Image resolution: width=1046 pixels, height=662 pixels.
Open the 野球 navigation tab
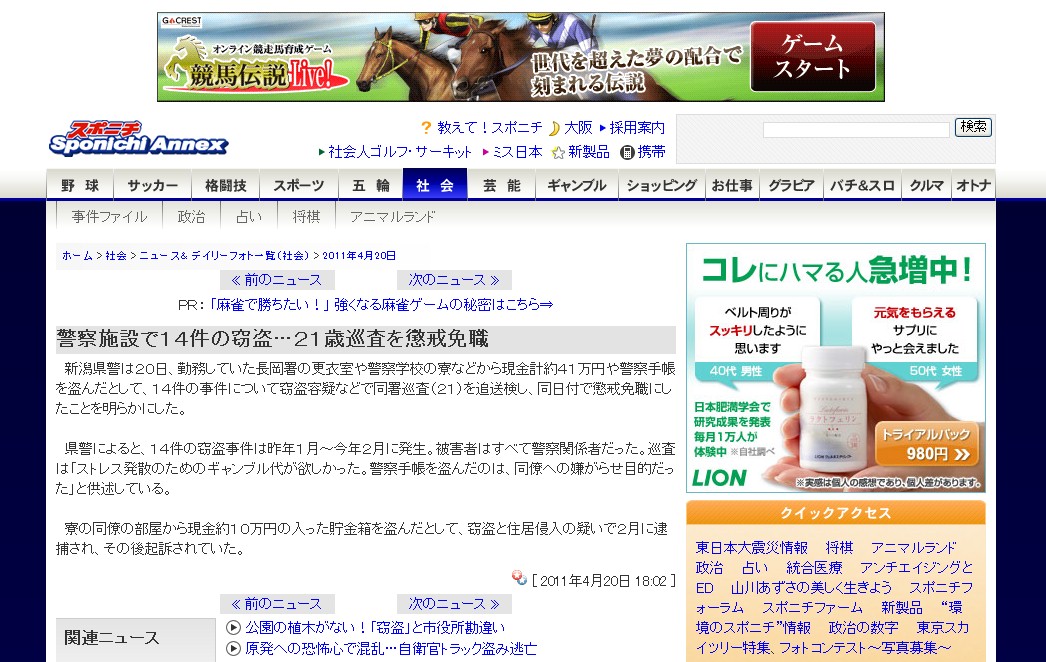pyautogui.click(x=80, y=186)
